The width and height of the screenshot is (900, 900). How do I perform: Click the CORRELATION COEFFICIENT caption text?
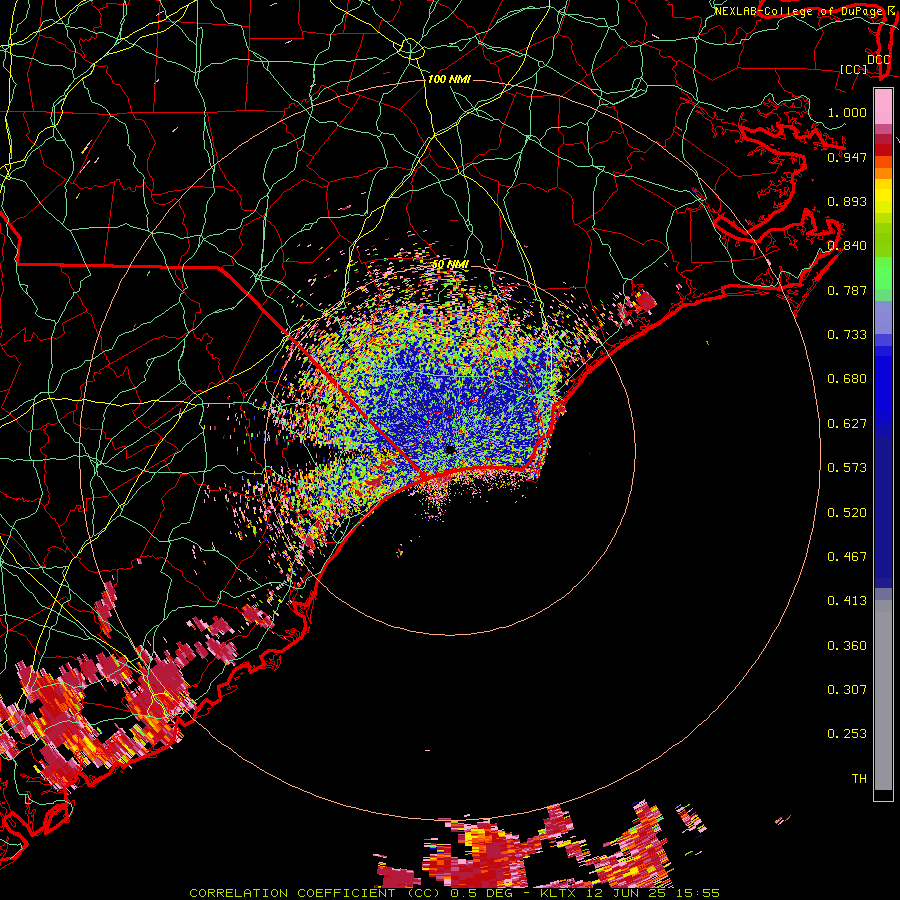click(x=292, y=893)
